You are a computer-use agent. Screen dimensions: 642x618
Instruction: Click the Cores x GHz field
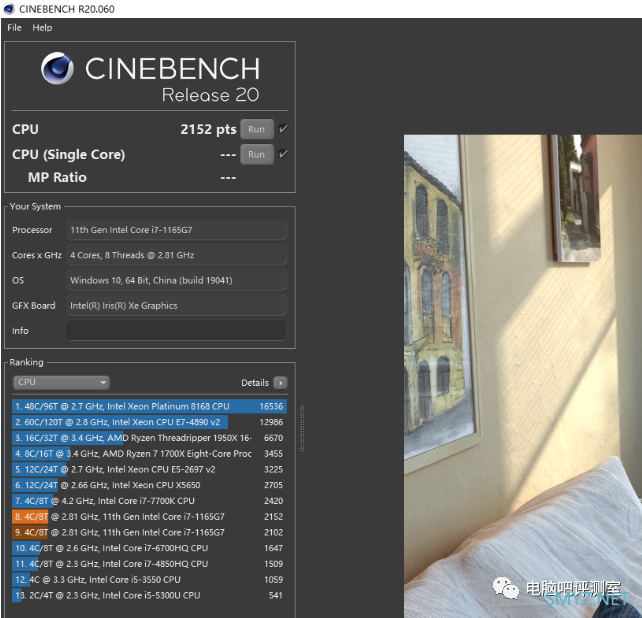[x=176, y=255]
